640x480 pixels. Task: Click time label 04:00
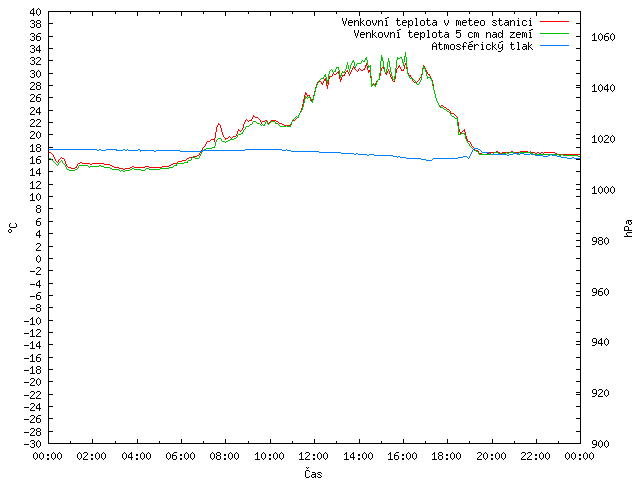coord(136,456)
